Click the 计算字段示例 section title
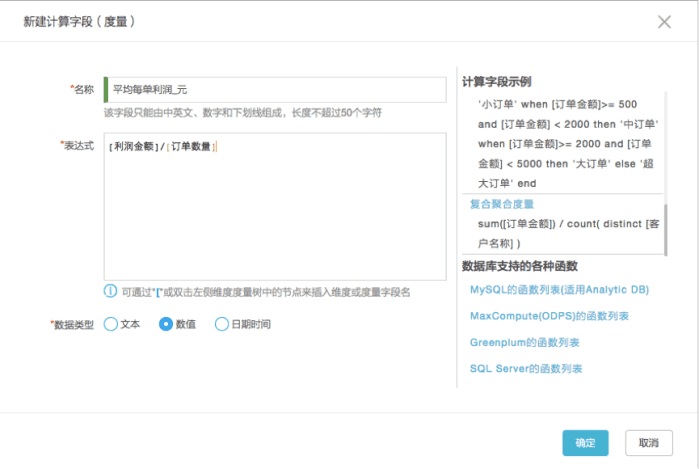The height and width of the screenshot is (469, 699). [496, 82]
